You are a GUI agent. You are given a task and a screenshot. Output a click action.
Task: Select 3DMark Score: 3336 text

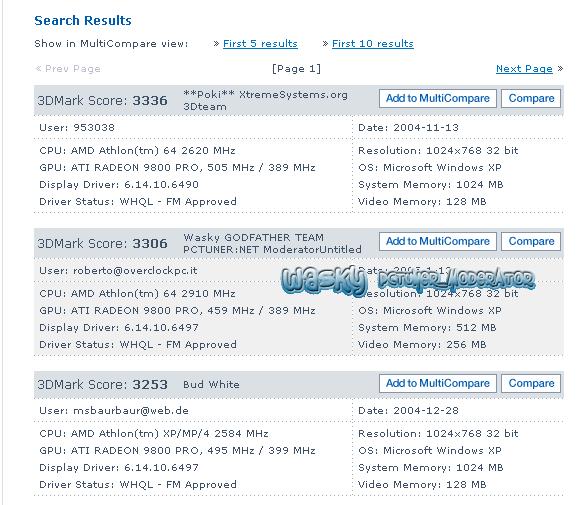102,101
